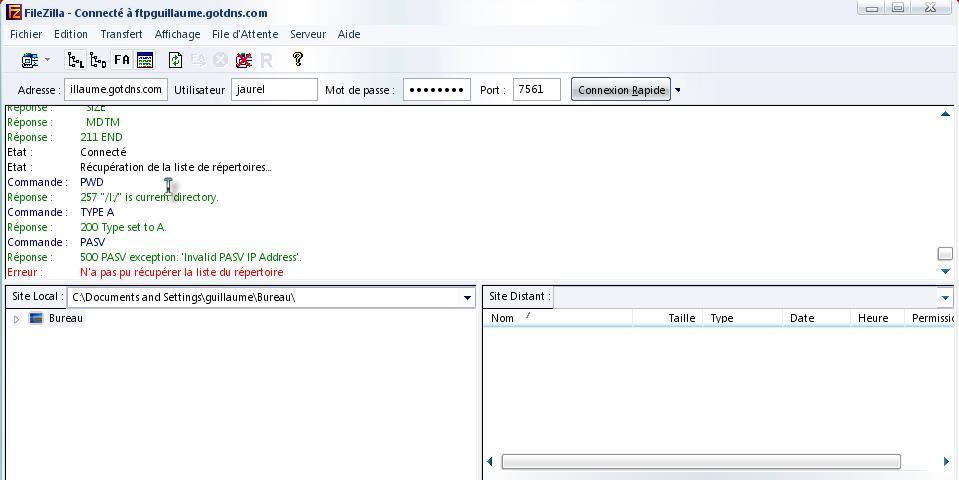The width and height of the screenshot is (959, 480).
Task: Maximize the FileZilla window
Action: point(898,8)
